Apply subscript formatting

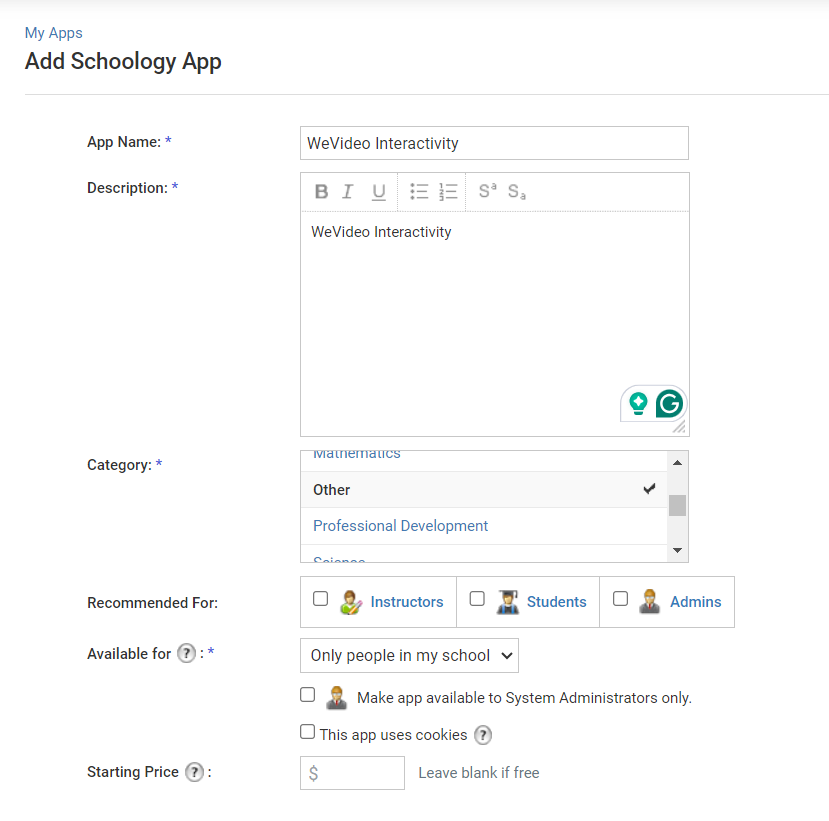point(517,191)
